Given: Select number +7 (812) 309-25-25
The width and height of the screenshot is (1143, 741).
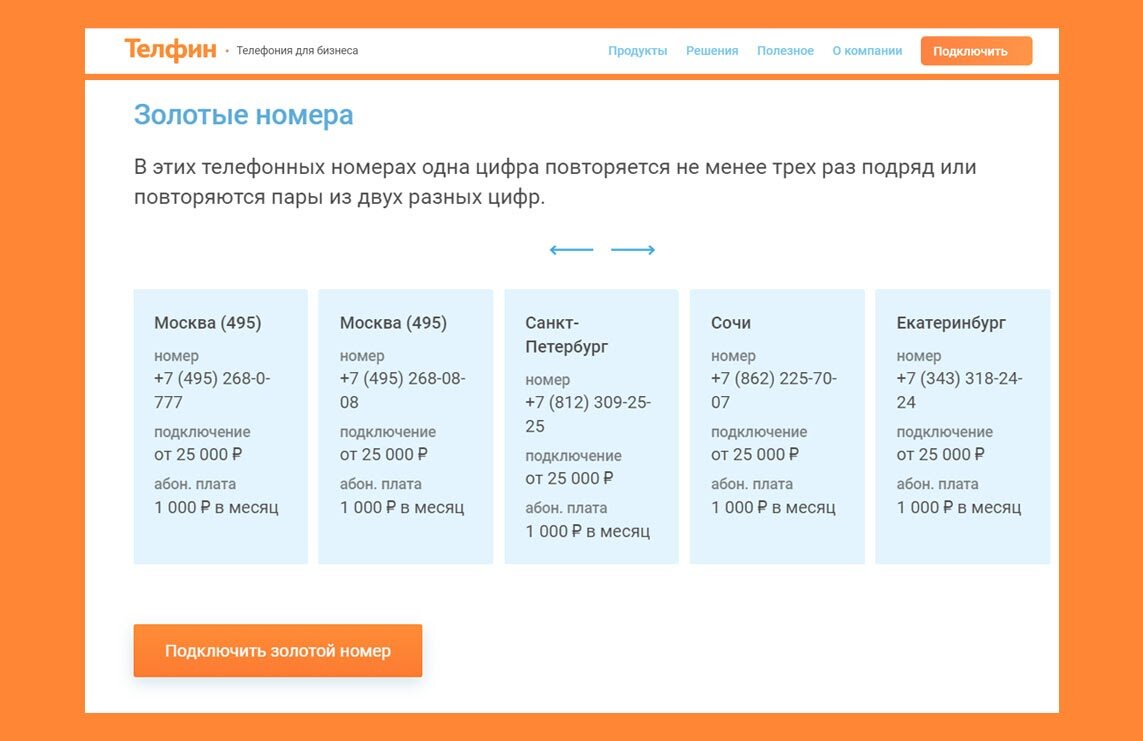Looking at the screenshot, I should pyautogui.click(x=588, y=414).
